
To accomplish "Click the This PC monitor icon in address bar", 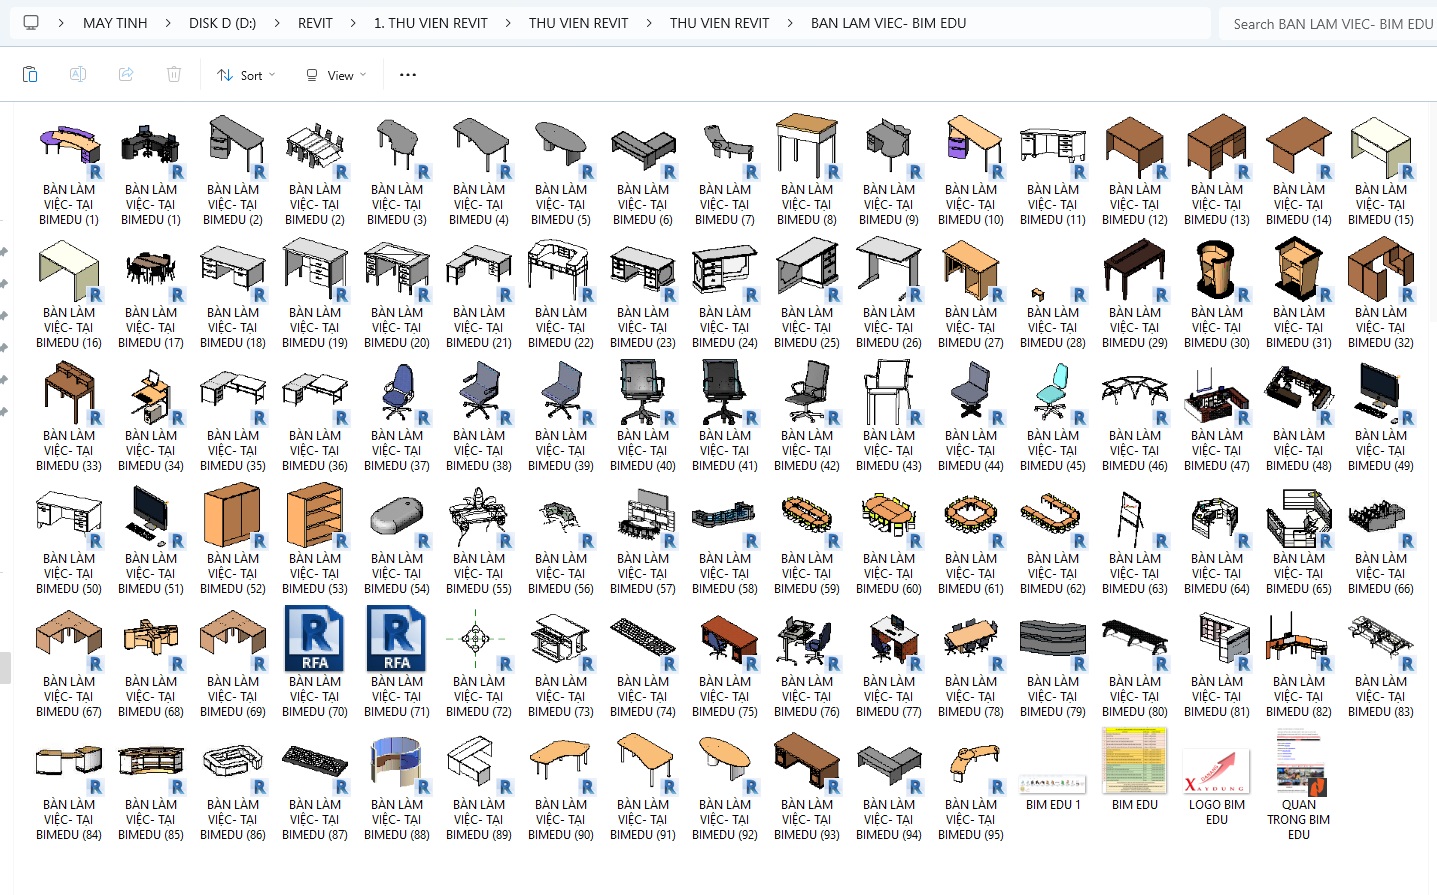I will [31, 23].
